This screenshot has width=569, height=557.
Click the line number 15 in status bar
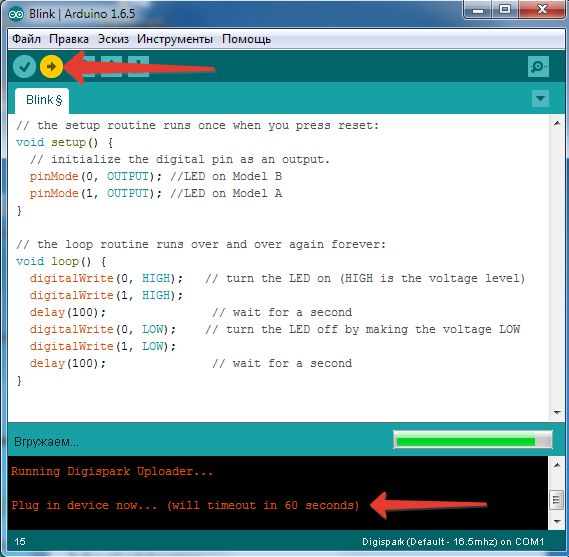(x=20, y=542)
